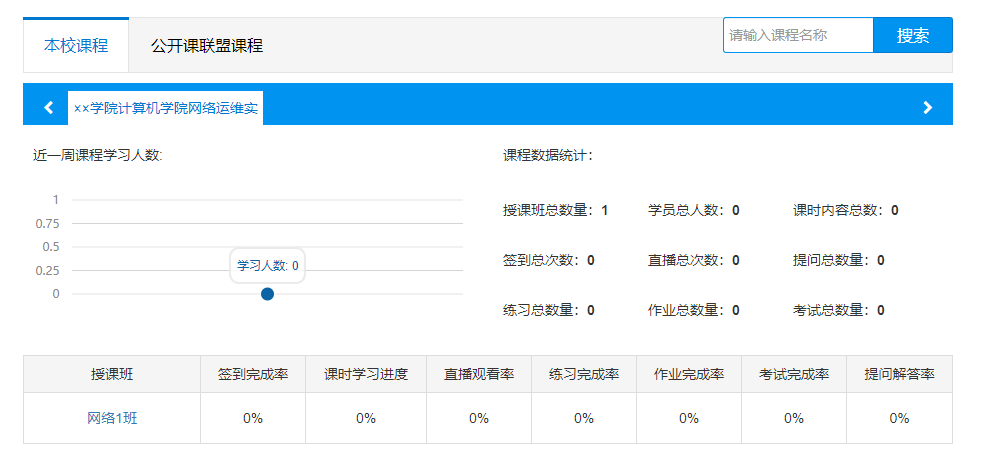Click the right arrow in course bar
Screen dimensions: 990x474
[x=927, y=108]
